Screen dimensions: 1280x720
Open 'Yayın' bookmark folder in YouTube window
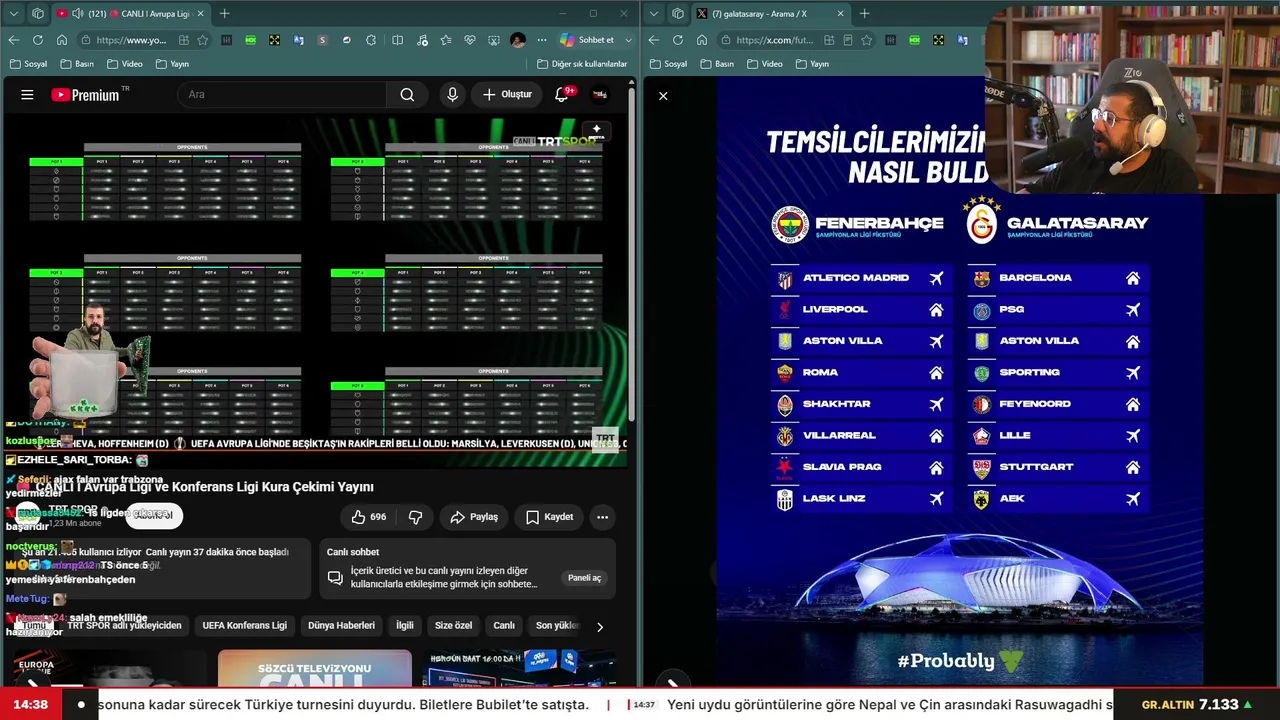[x=171, y=64]
